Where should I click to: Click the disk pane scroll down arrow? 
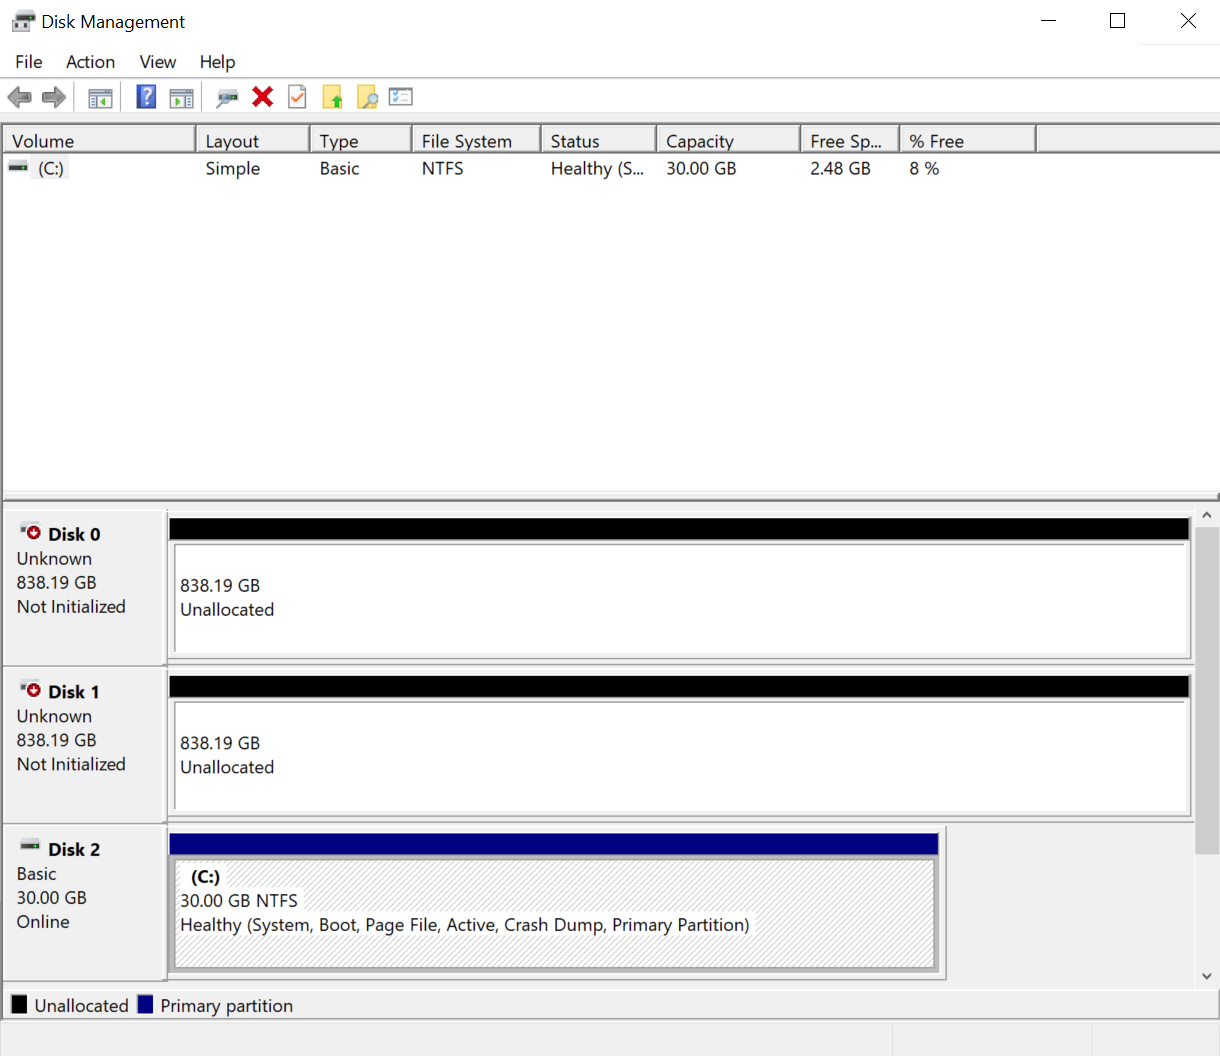click(1207, 976)
